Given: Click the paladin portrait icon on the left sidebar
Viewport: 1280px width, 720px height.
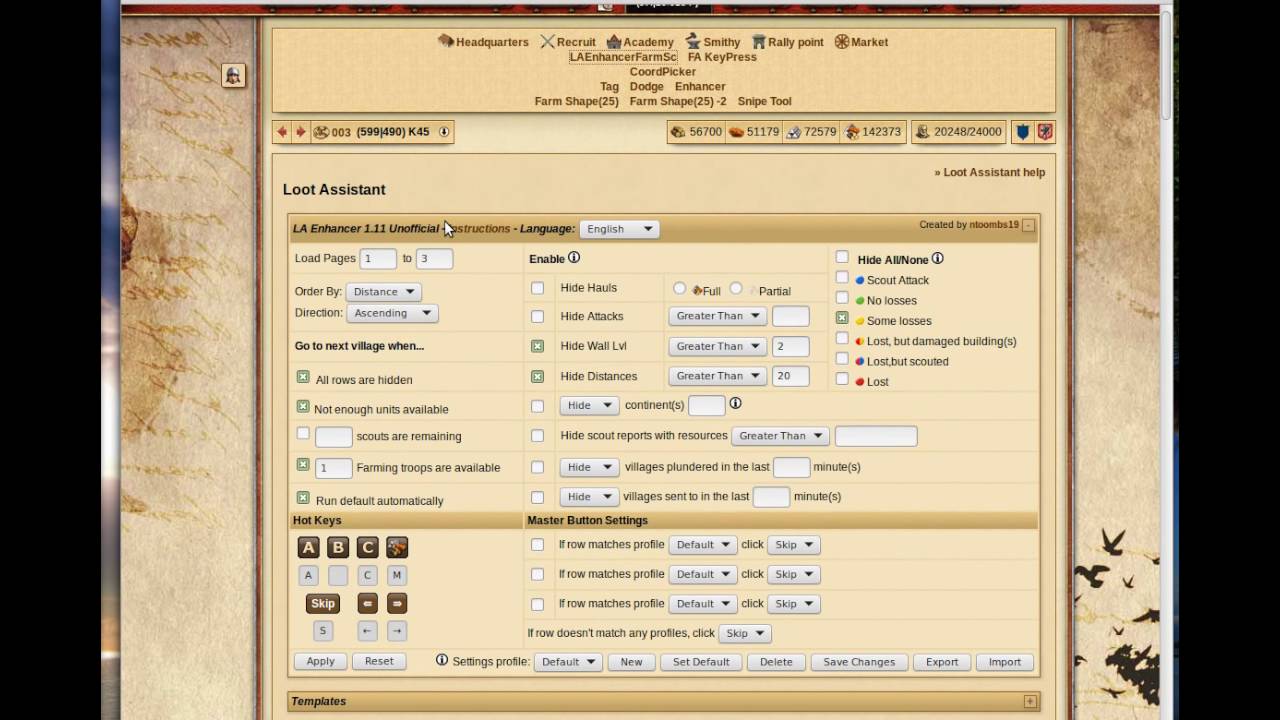Looking at the screenshot, I should pyautogui.click(x=233, y=76).
